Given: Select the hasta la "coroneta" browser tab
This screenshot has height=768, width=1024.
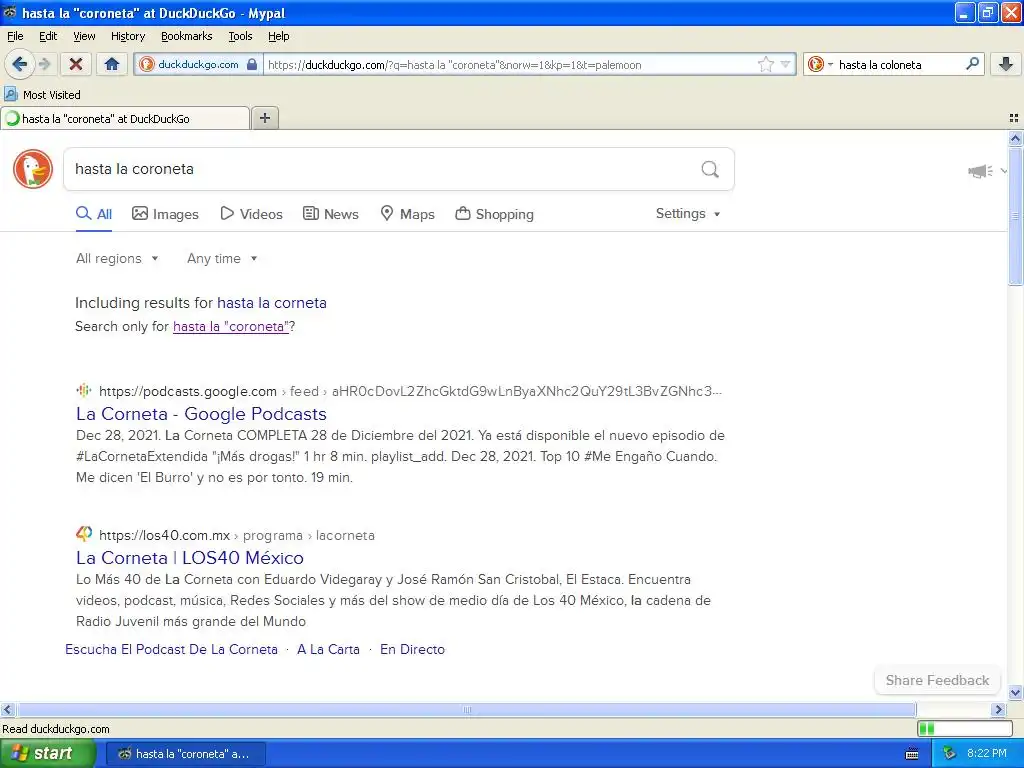Looking at the screenshot, I should 125,119.
